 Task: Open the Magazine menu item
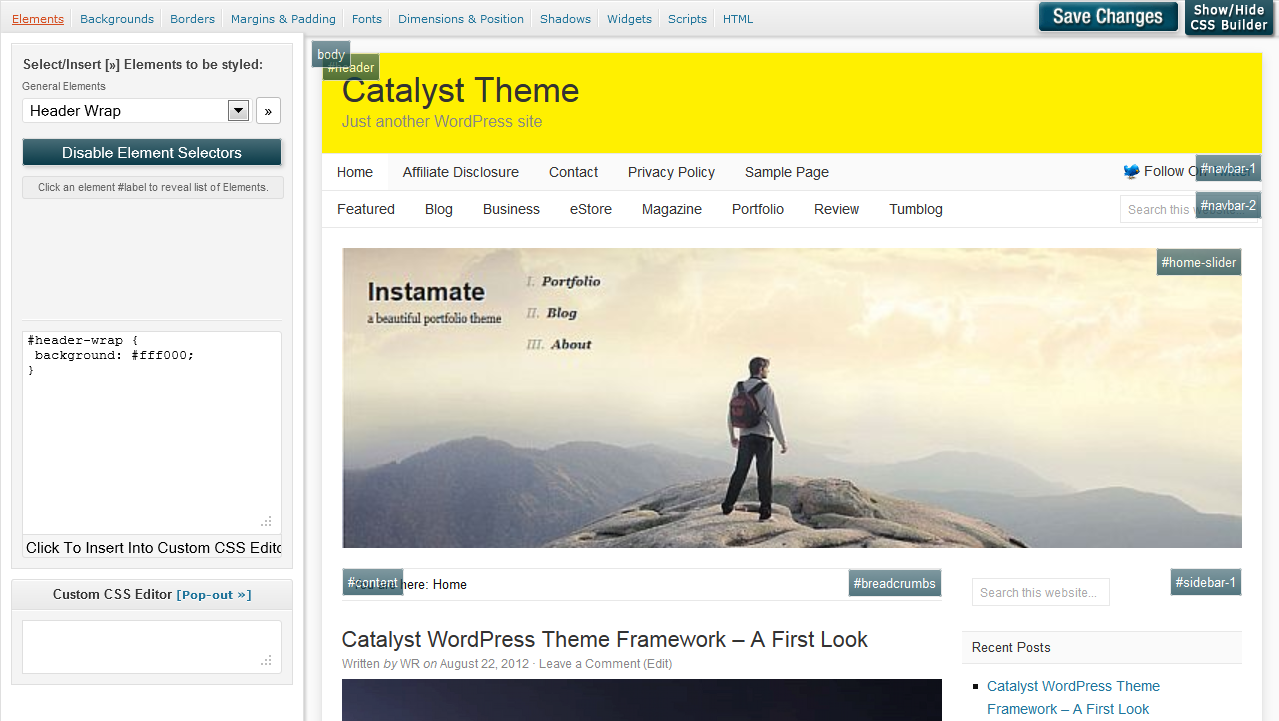[x=672, y=209]
